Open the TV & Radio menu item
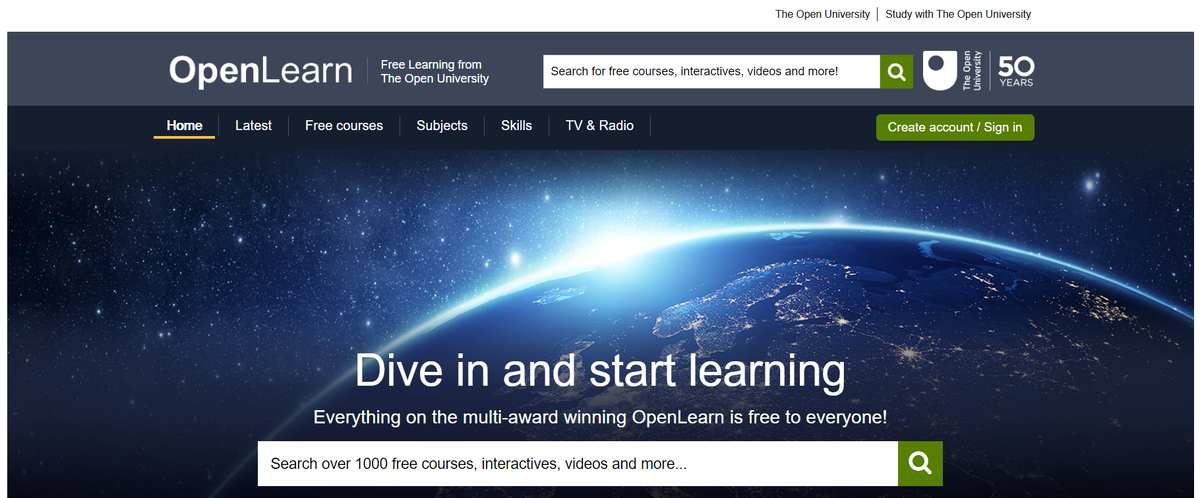The height and width of the screenshot is (498, 1200). pyautogui.click(x=599, y=126)
